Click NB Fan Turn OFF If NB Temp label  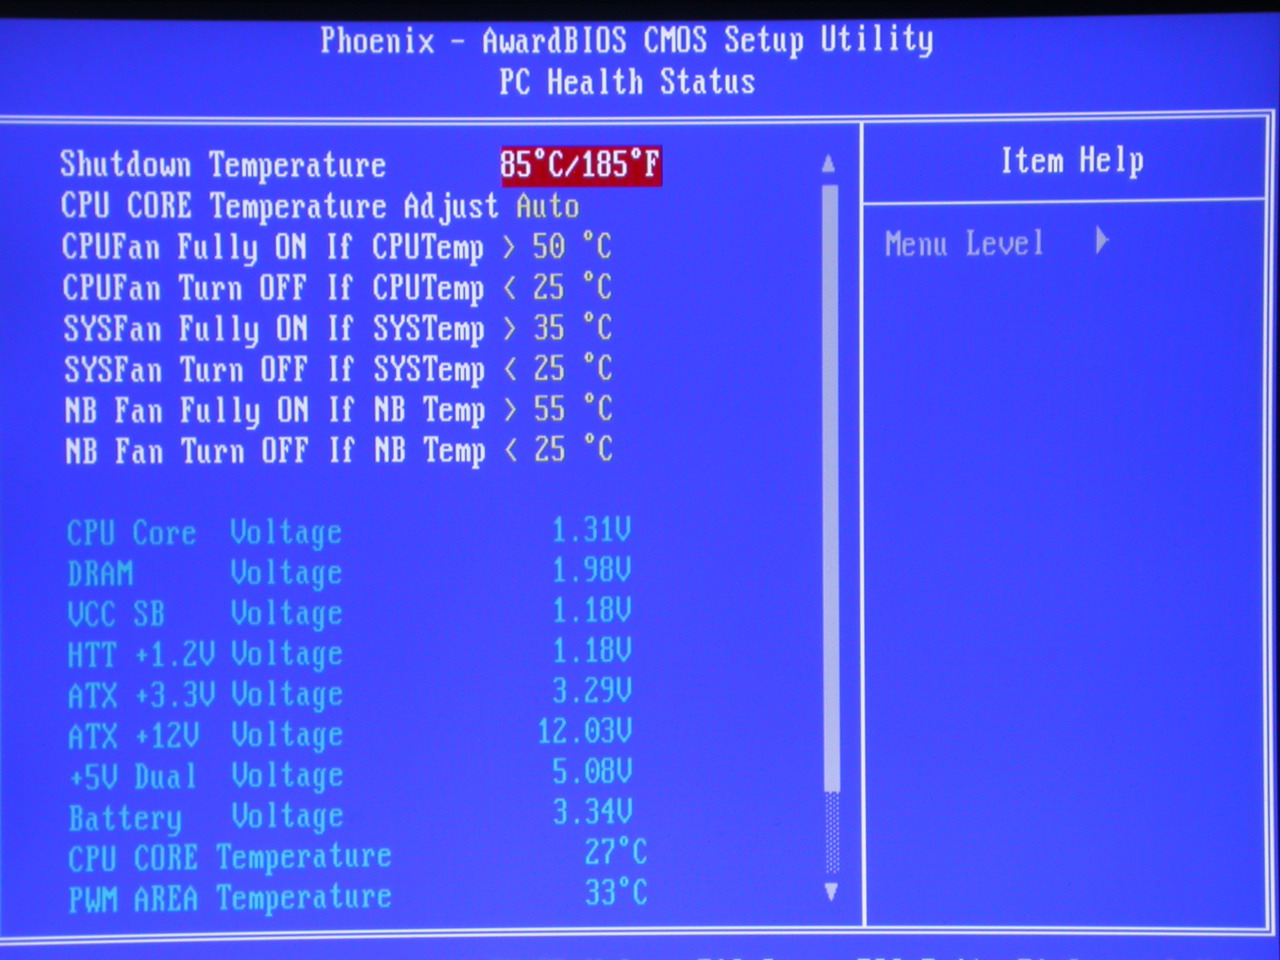coord(275,451)
